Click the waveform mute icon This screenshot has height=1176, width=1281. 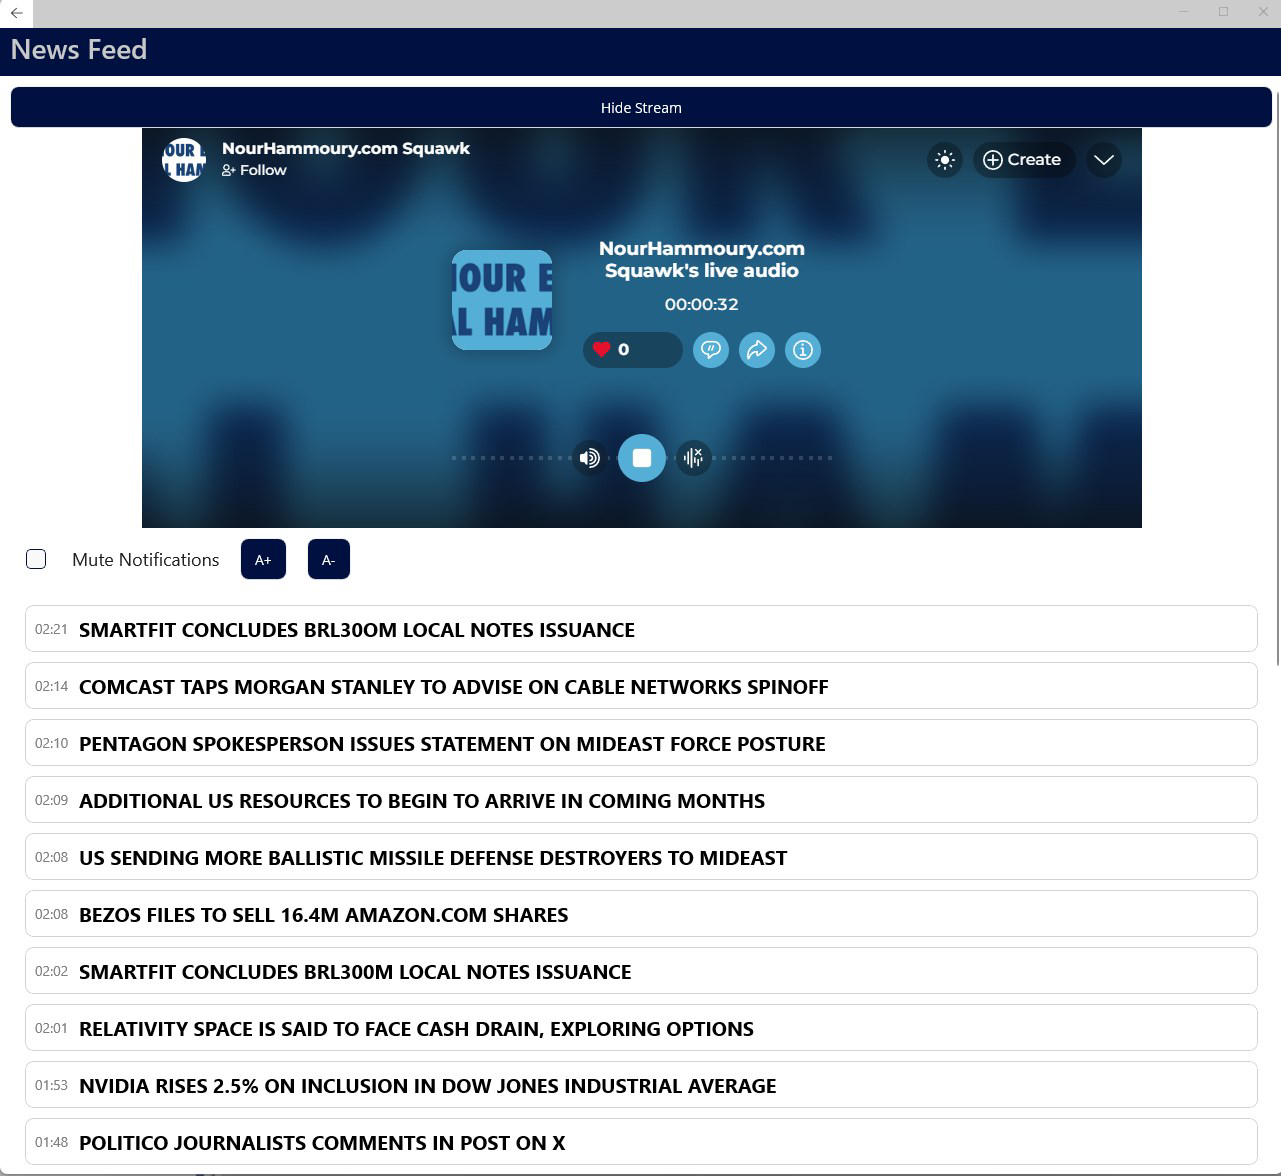pos(693,458)
